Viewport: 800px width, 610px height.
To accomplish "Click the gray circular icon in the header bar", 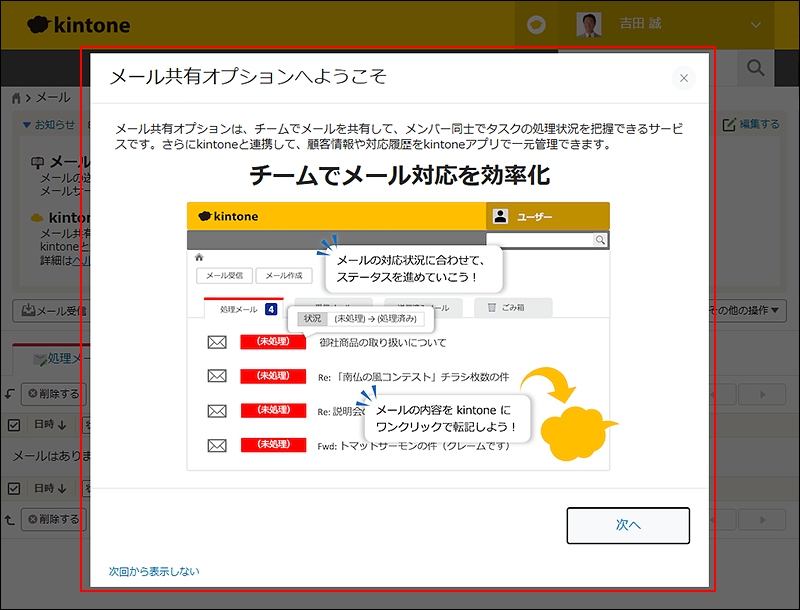I will 537,24.
